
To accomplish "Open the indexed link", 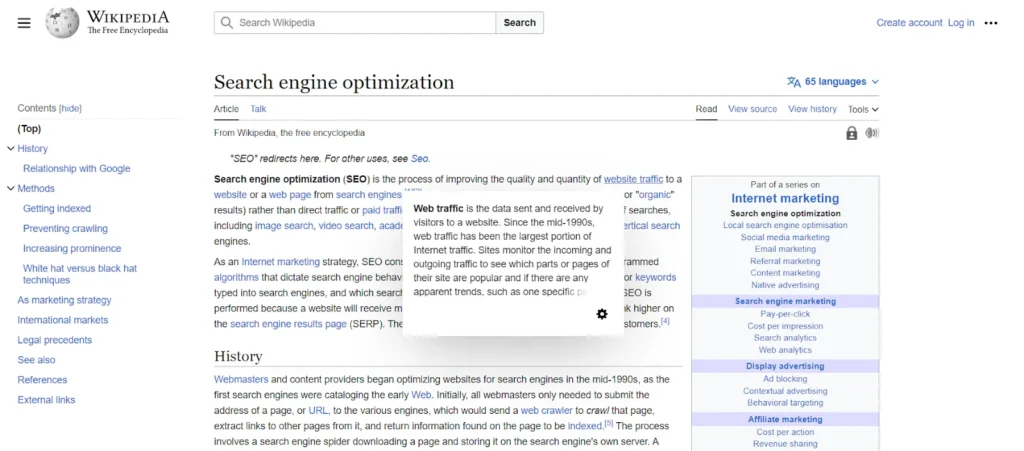I will (584, 426).
